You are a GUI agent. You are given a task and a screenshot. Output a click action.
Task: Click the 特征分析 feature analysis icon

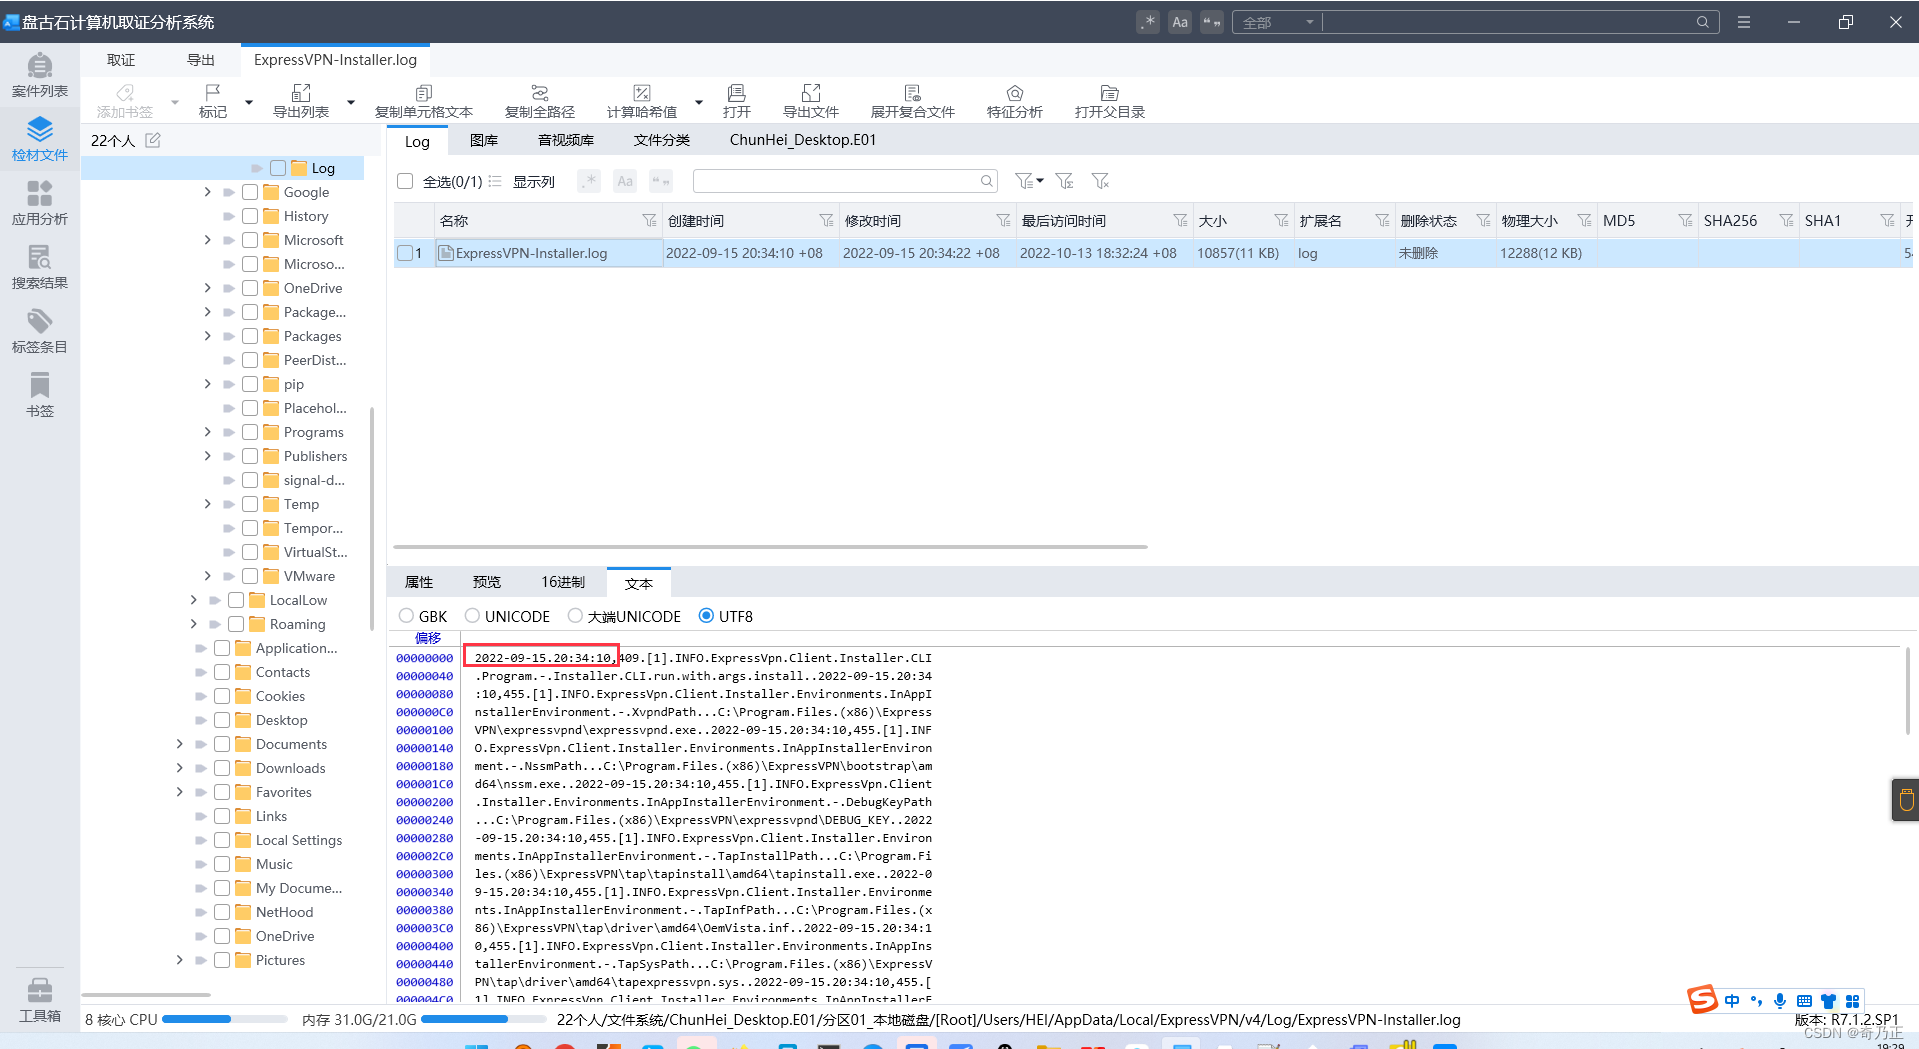1015,101
